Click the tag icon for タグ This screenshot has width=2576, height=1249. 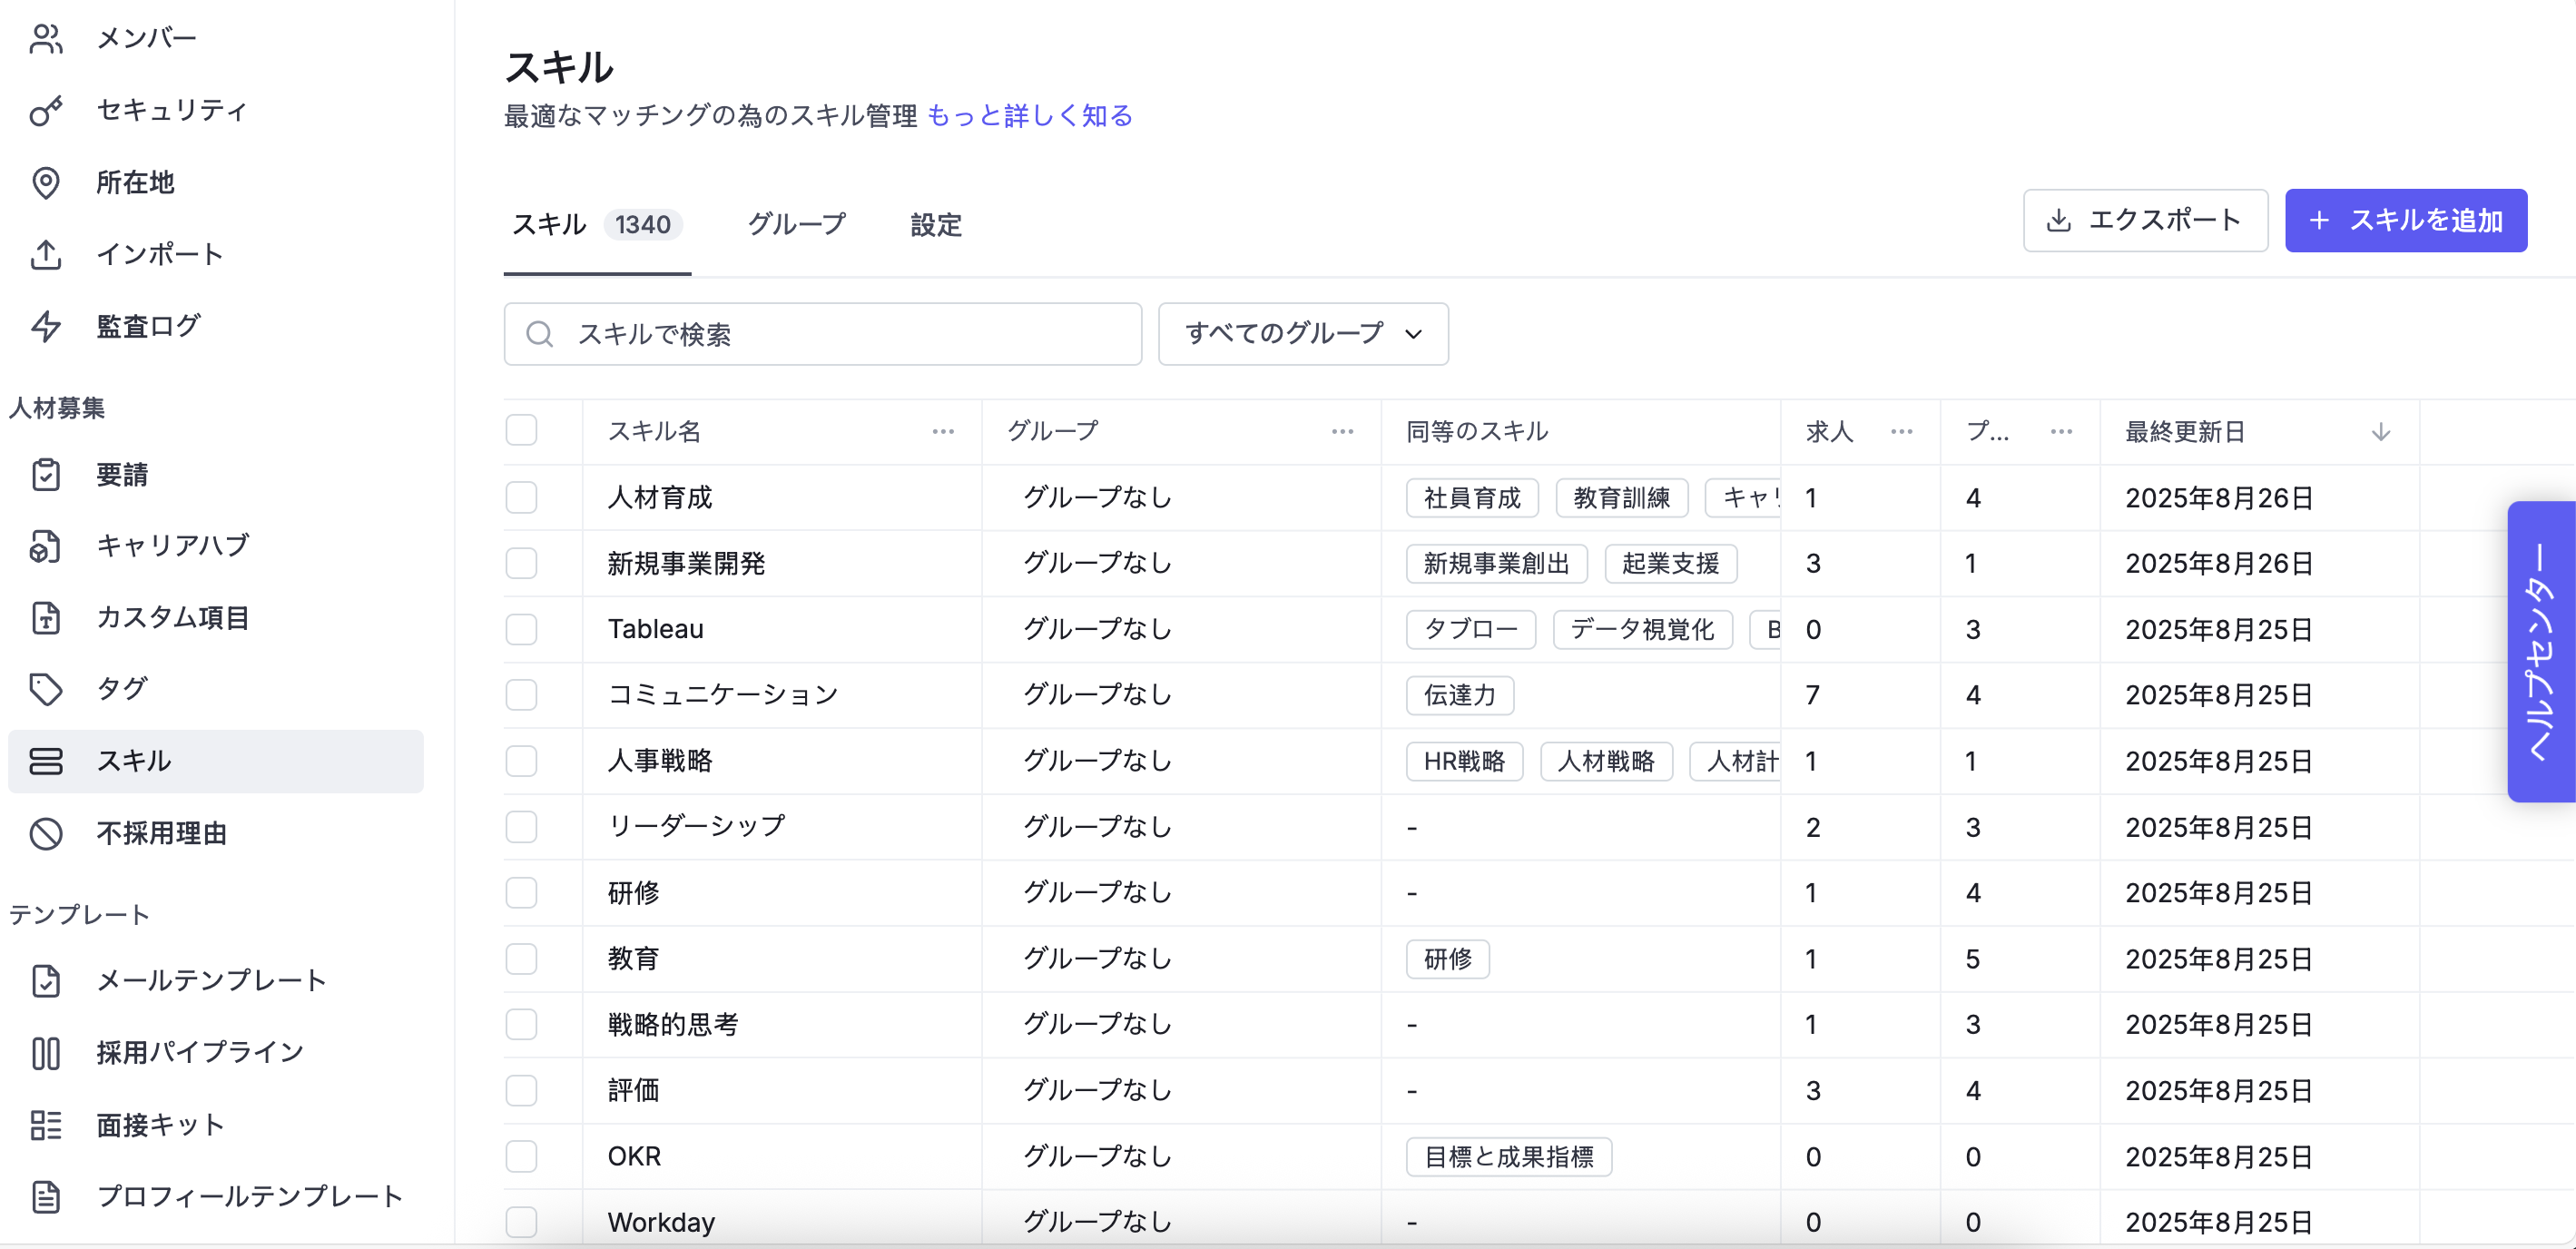pos(46,689)
